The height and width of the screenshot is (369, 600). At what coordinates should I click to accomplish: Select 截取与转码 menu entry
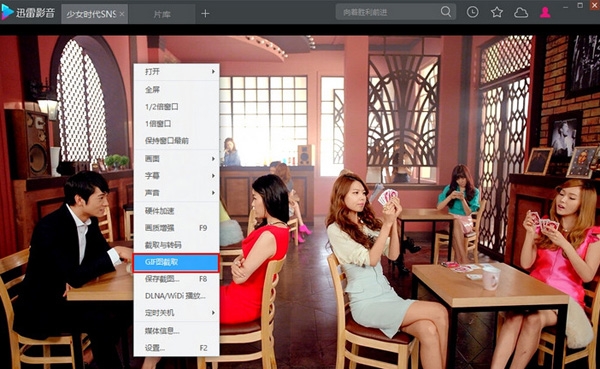pyautogui.click(x=176, y=245)
